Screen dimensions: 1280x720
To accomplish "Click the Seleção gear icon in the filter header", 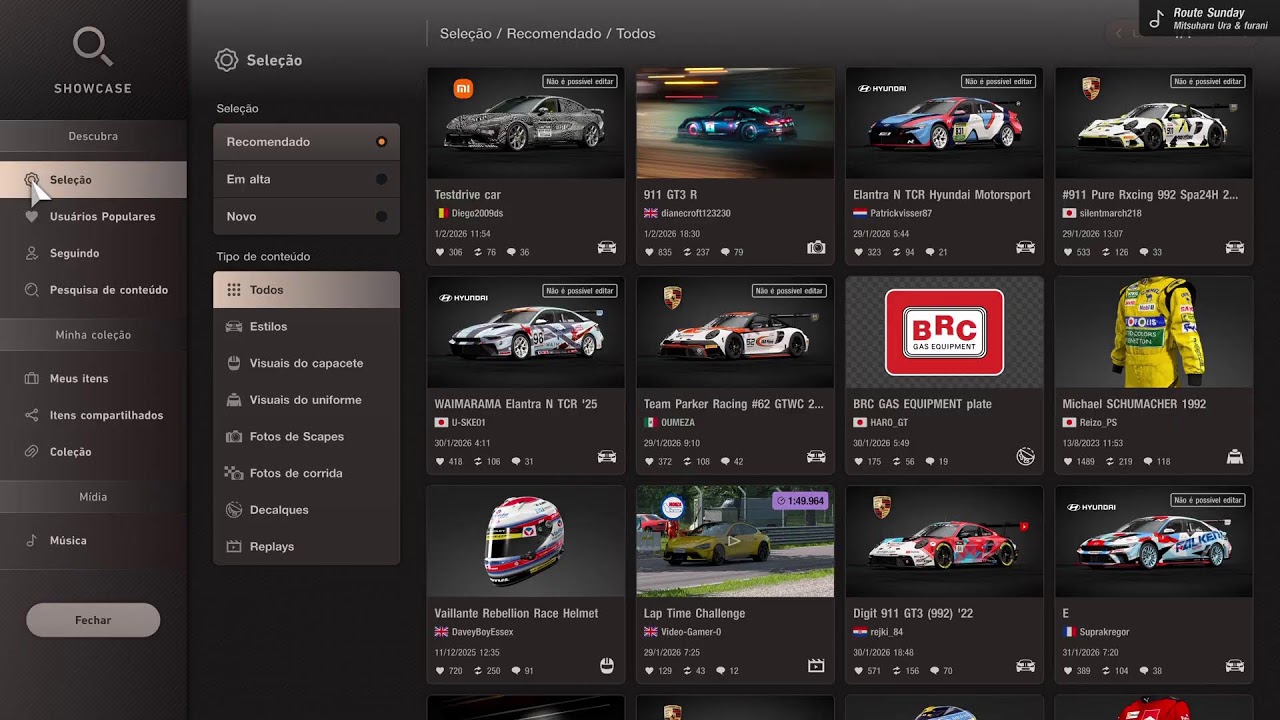I will [227, 60].
